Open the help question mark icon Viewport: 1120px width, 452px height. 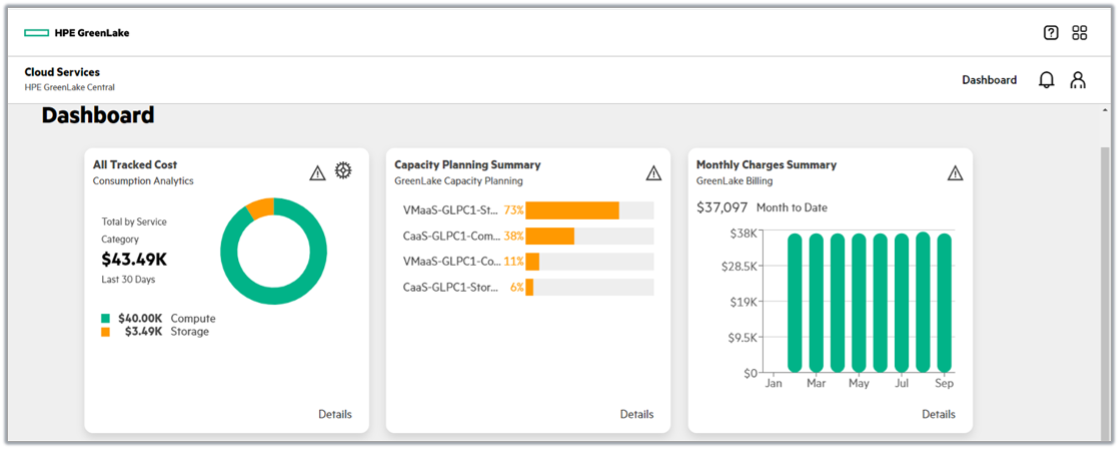tap(1051, 33)
